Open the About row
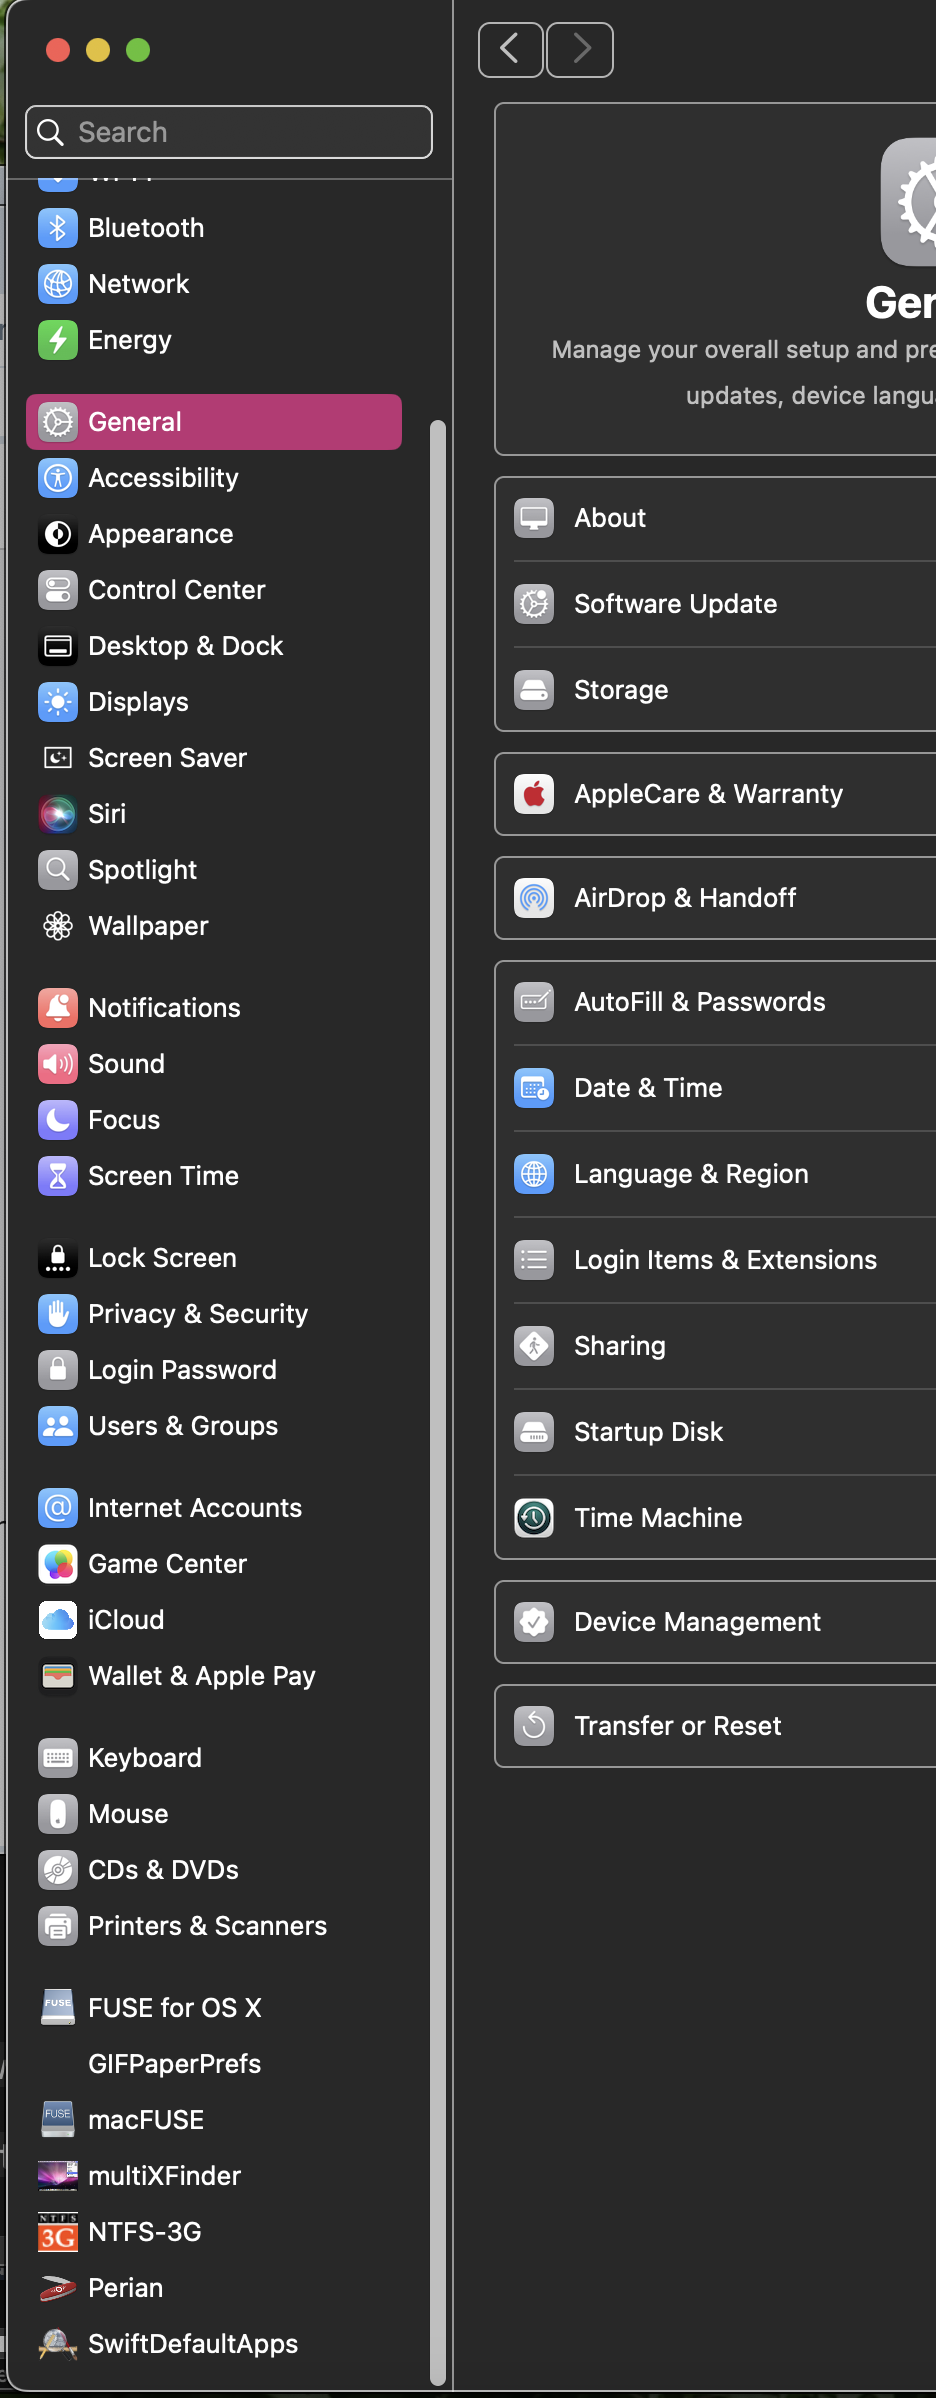 pos(716,518)
